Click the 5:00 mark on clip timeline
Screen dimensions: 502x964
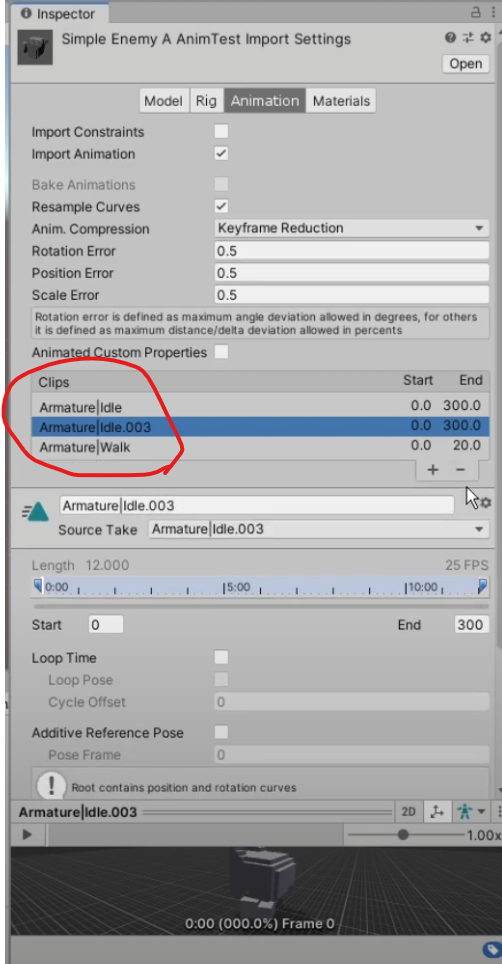coord(238,587)
